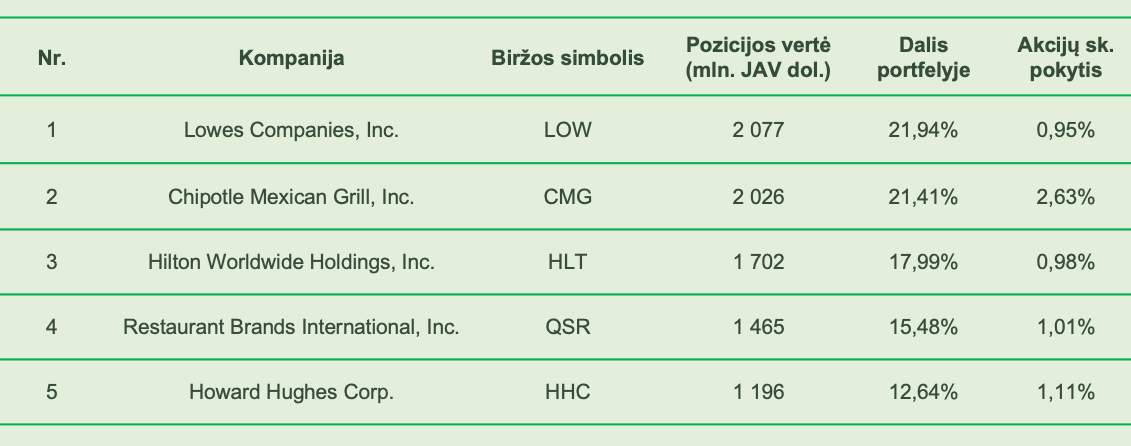The image size is (1131, 446).
Task: Select Chipotle Mexican Grill, Inc. cell
Action: click(291, 196)
